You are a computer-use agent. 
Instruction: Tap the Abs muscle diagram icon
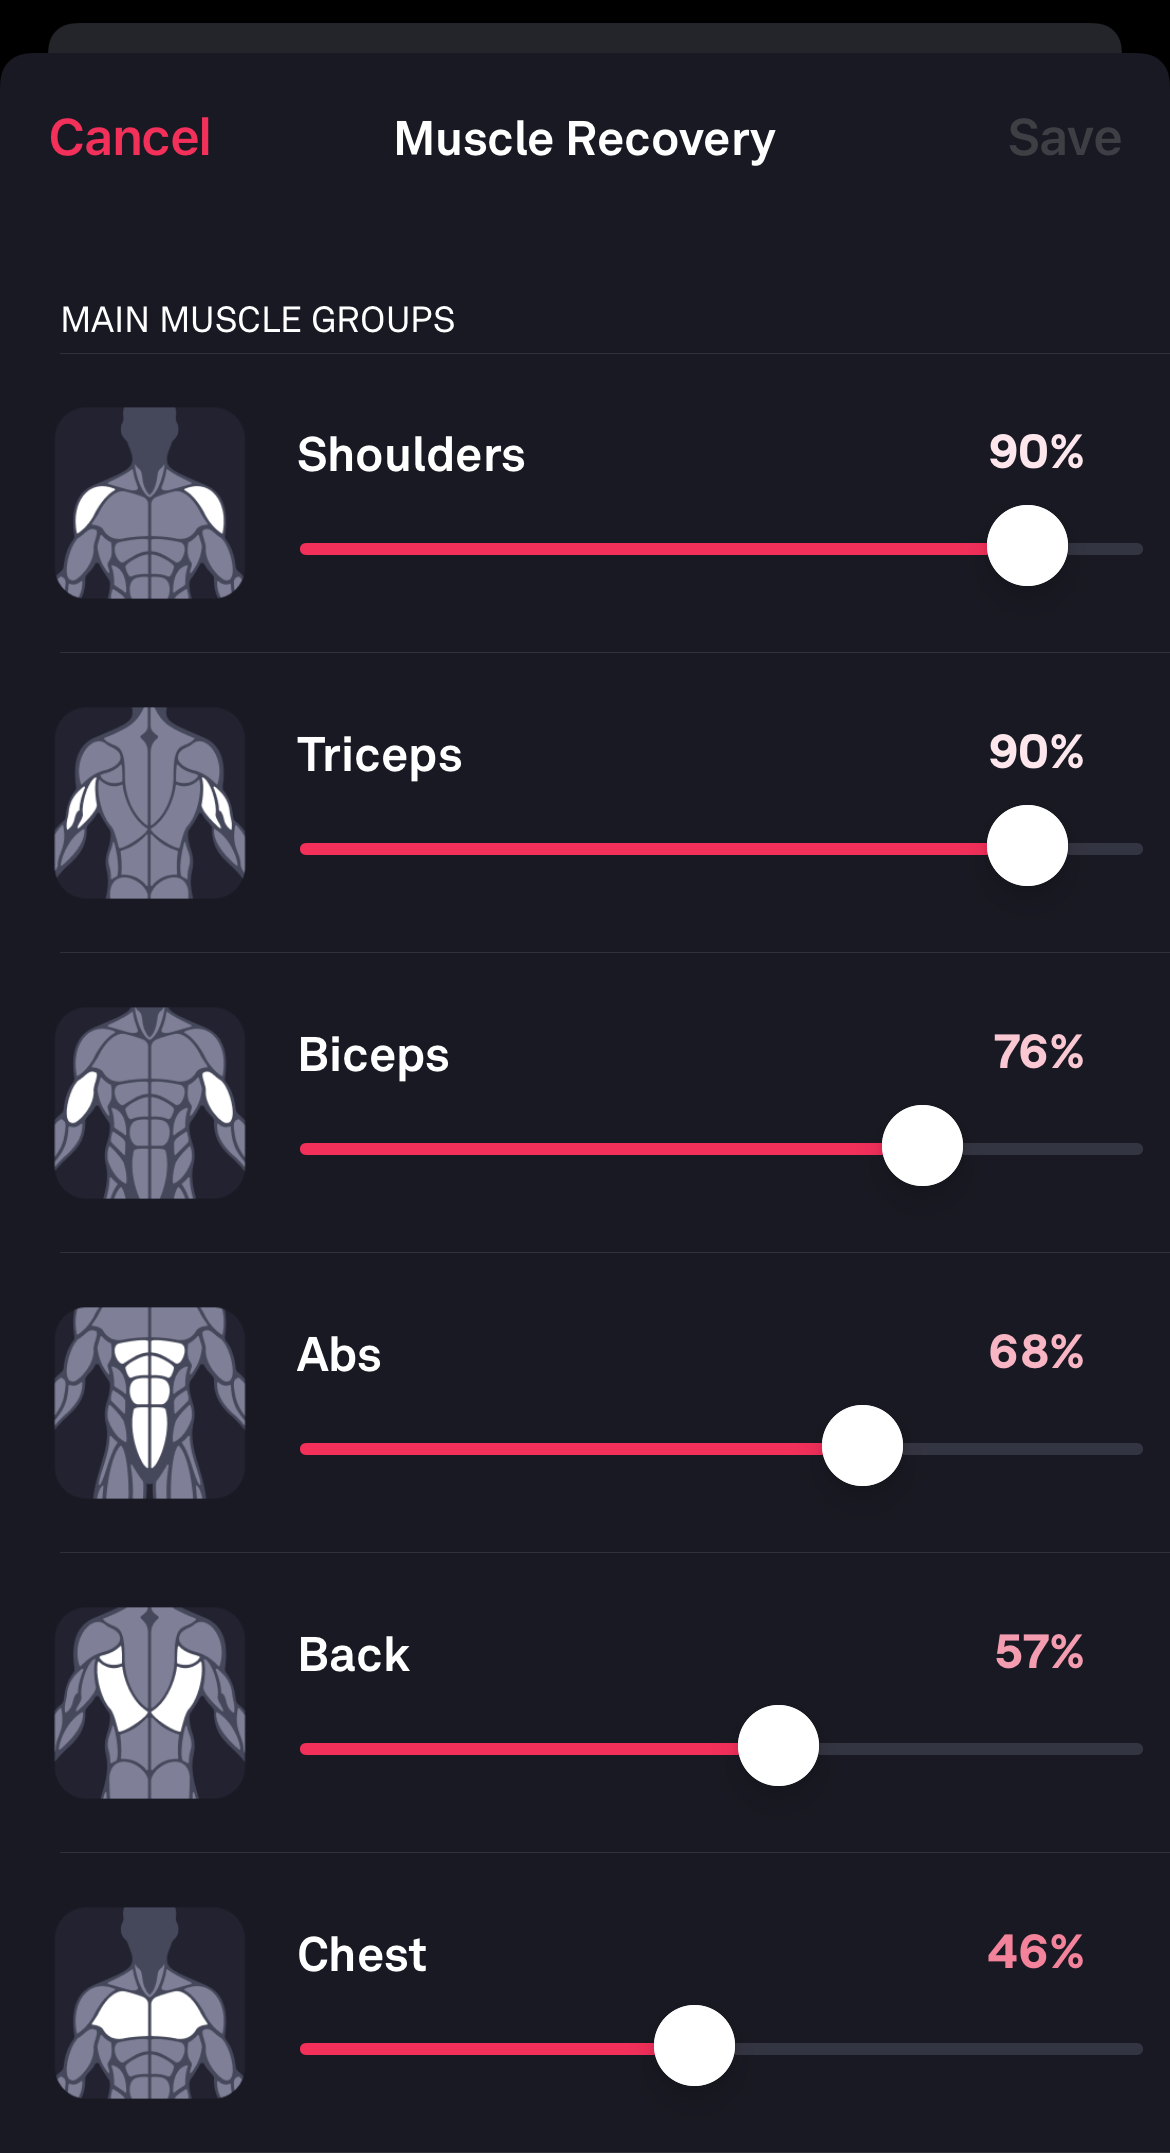[150, 1402]
